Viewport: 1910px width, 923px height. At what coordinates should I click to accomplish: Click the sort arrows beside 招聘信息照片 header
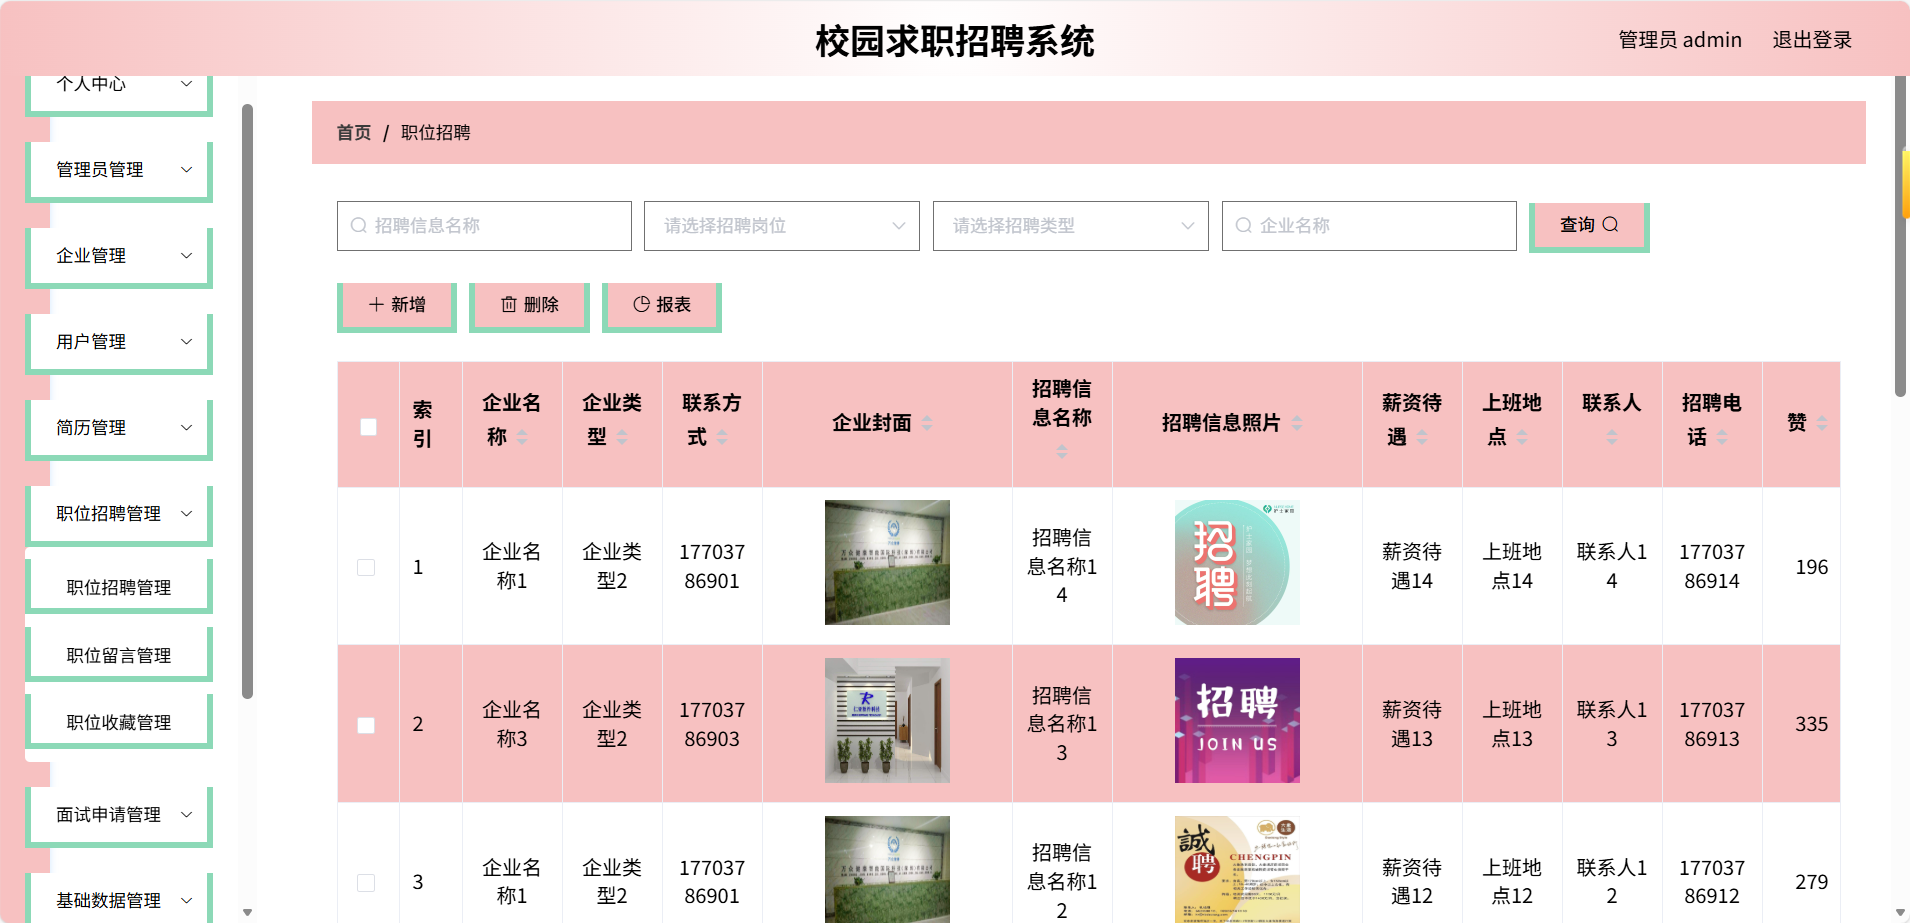click(x=1297, y=423)
